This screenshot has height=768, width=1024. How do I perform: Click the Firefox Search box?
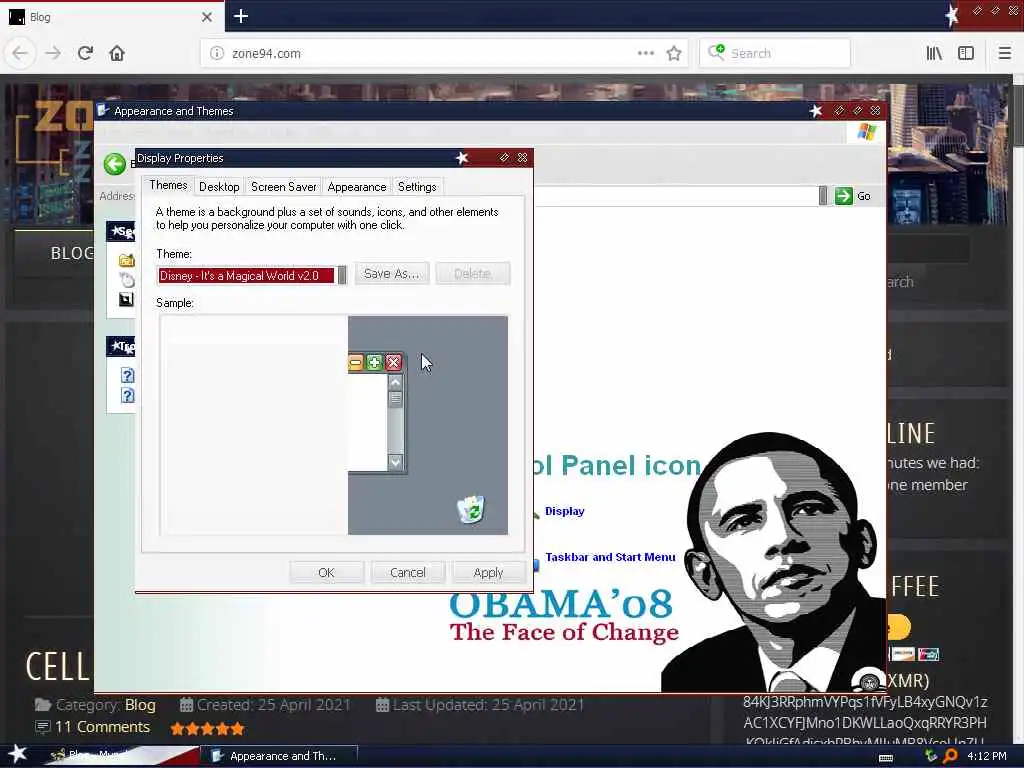coord(775,54)
